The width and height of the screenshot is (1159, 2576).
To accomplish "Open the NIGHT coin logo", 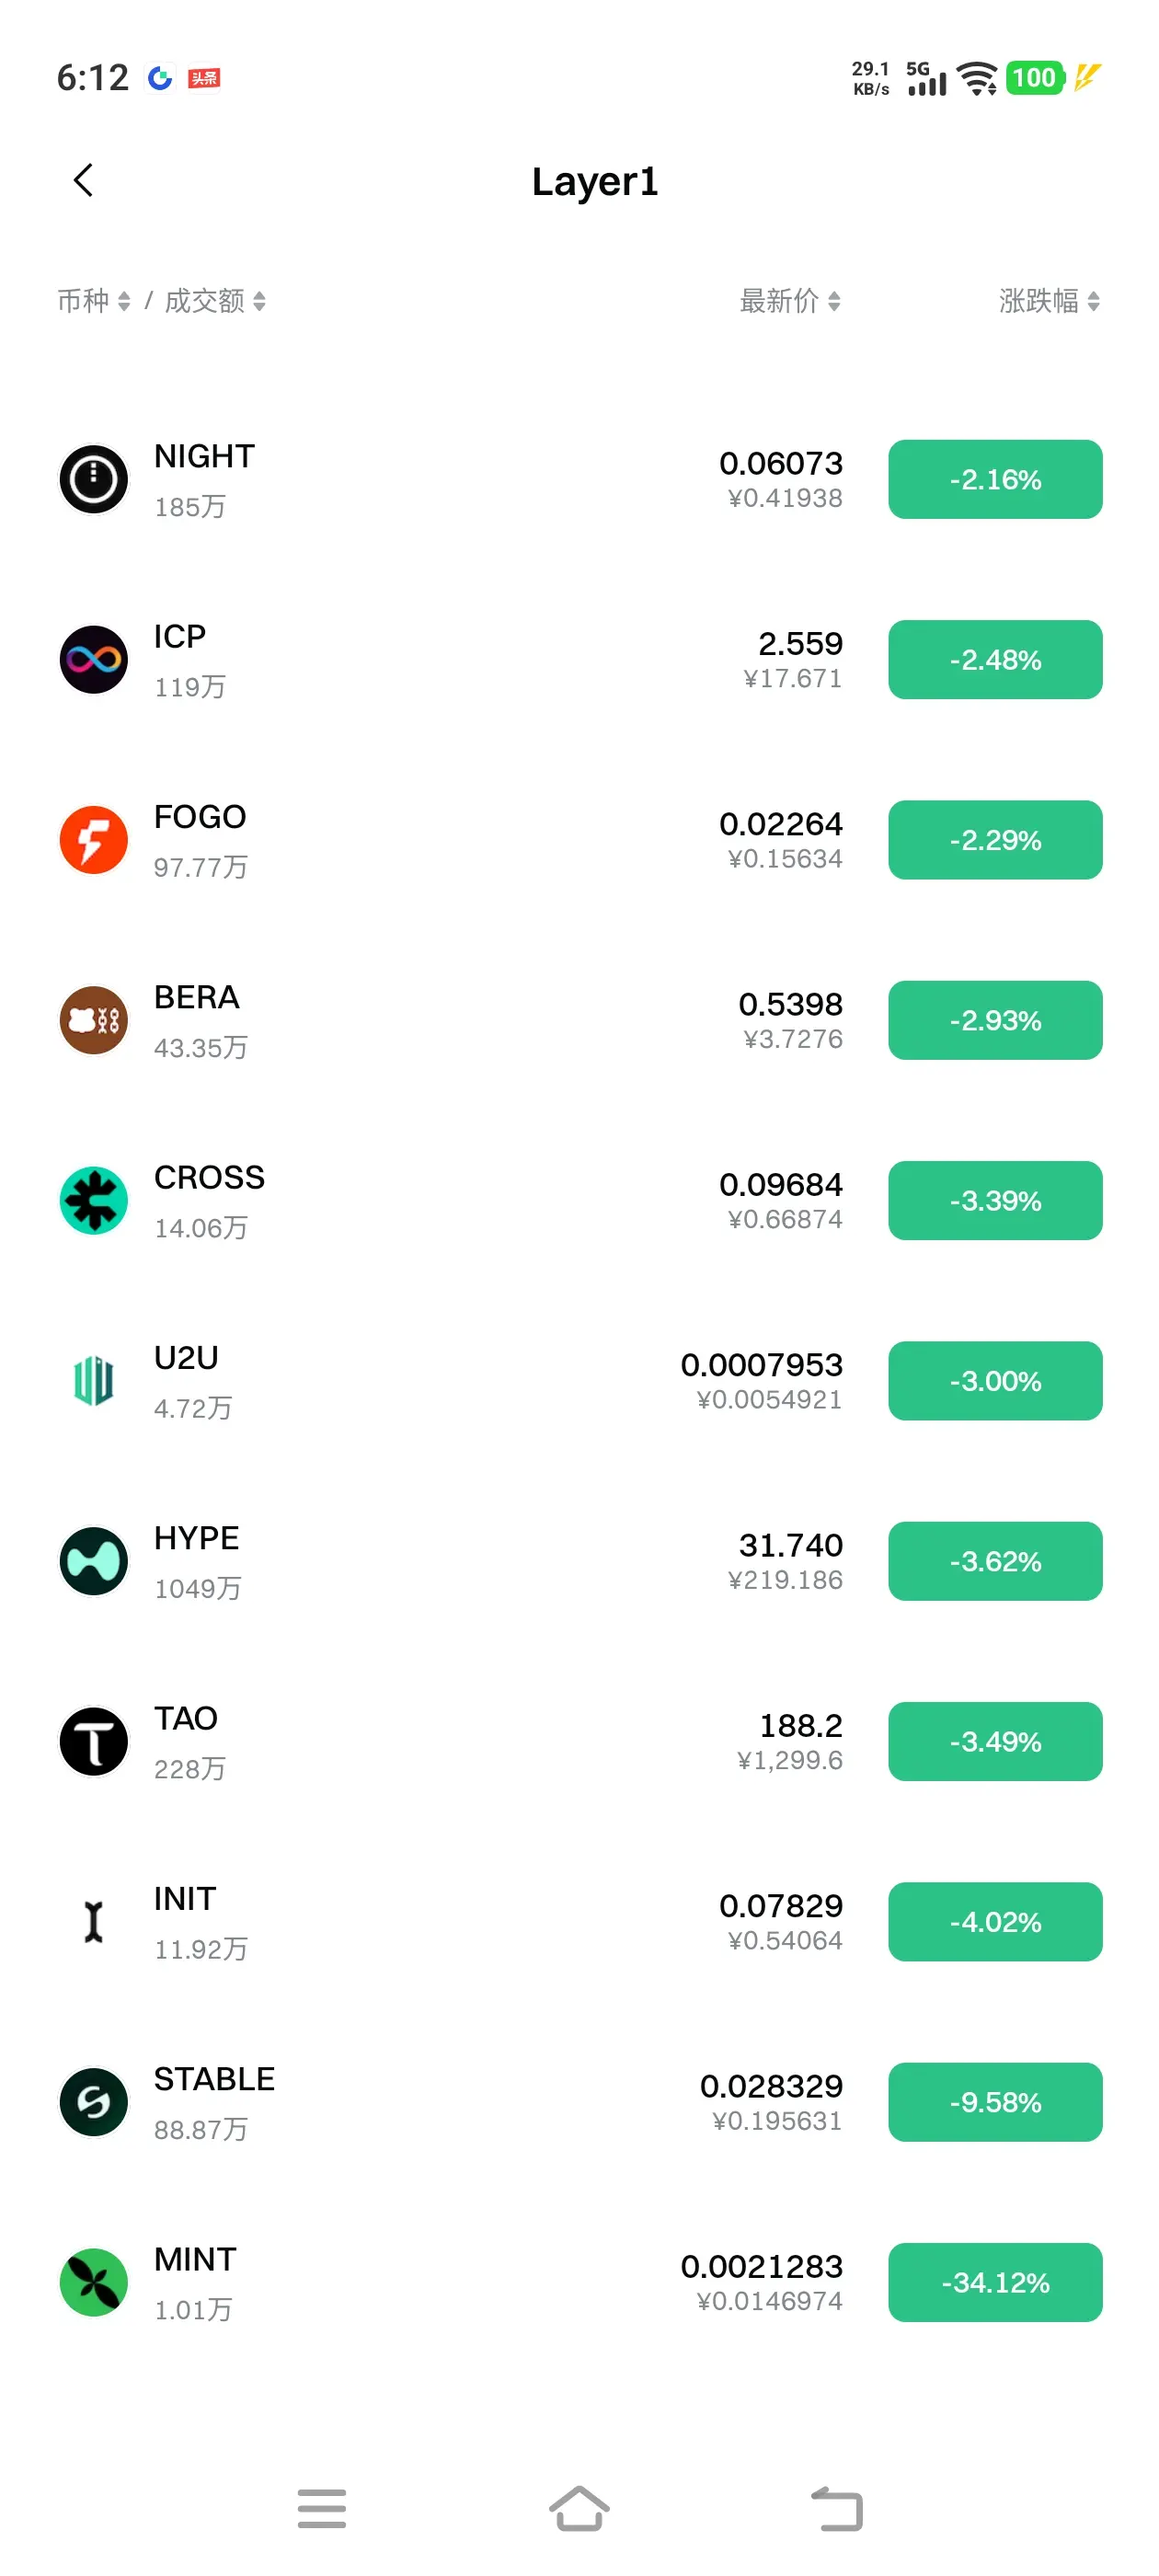I will pyautogui.click(x=94, y=479).
